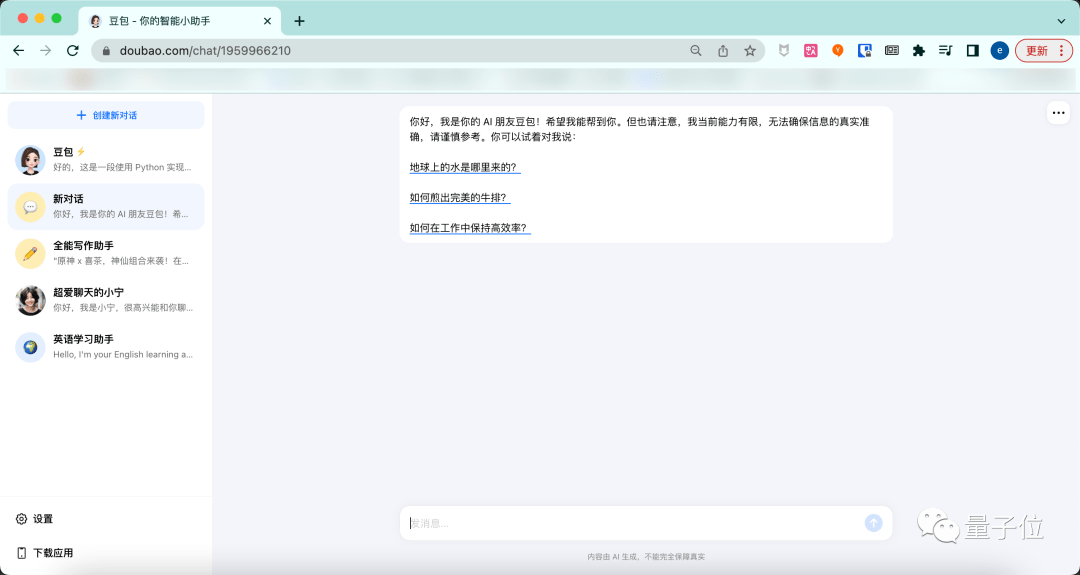Open the 超爱聊天的小宁 conversation
This screenshot has height=575, width=1080.
click(x=106, y=300)
